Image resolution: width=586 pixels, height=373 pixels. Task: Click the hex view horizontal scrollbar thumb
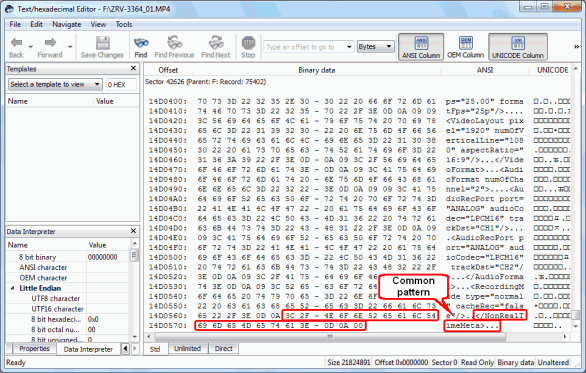(x=330, y=337)
